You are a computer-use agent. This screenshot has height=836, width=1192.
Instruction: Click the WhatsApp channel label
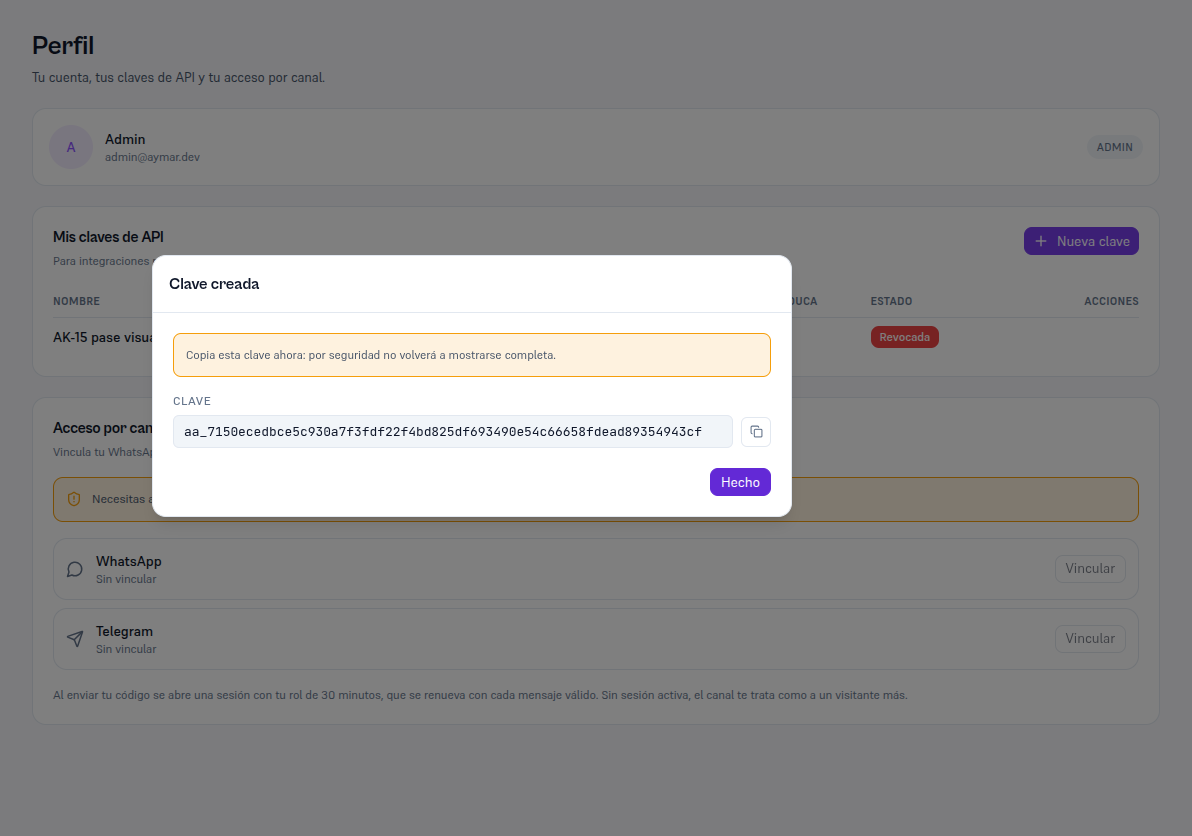pyautogui.click(x=128, y=562)
